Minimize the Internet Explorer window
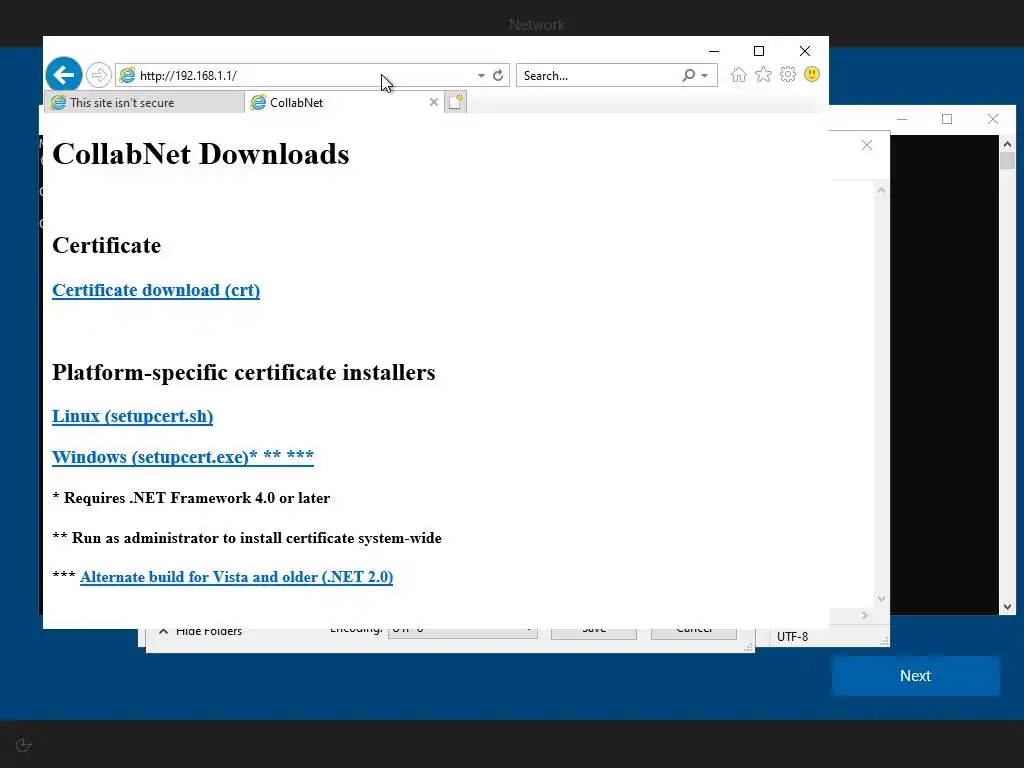 [x=714, y=51]
